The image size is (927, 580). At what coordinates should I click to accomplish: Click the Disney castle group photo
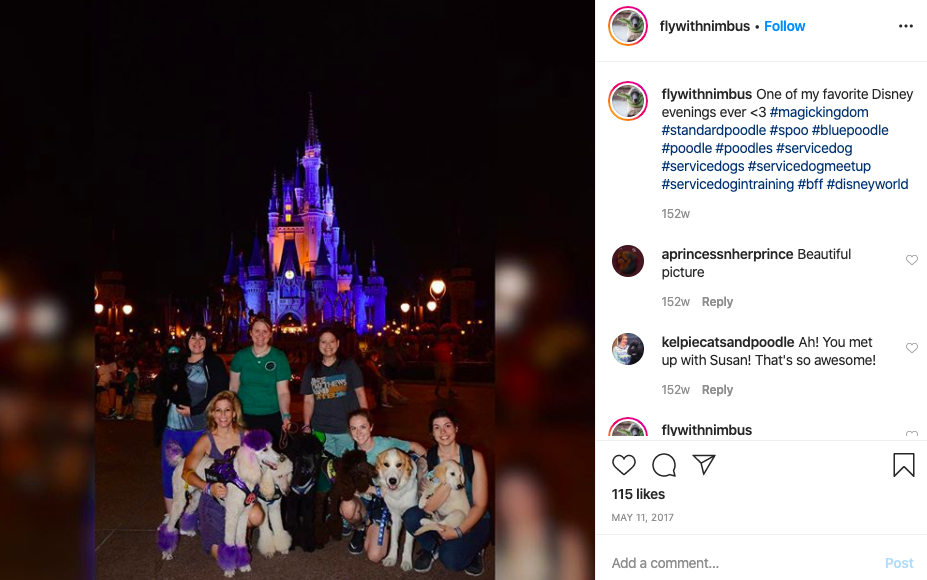294,290
